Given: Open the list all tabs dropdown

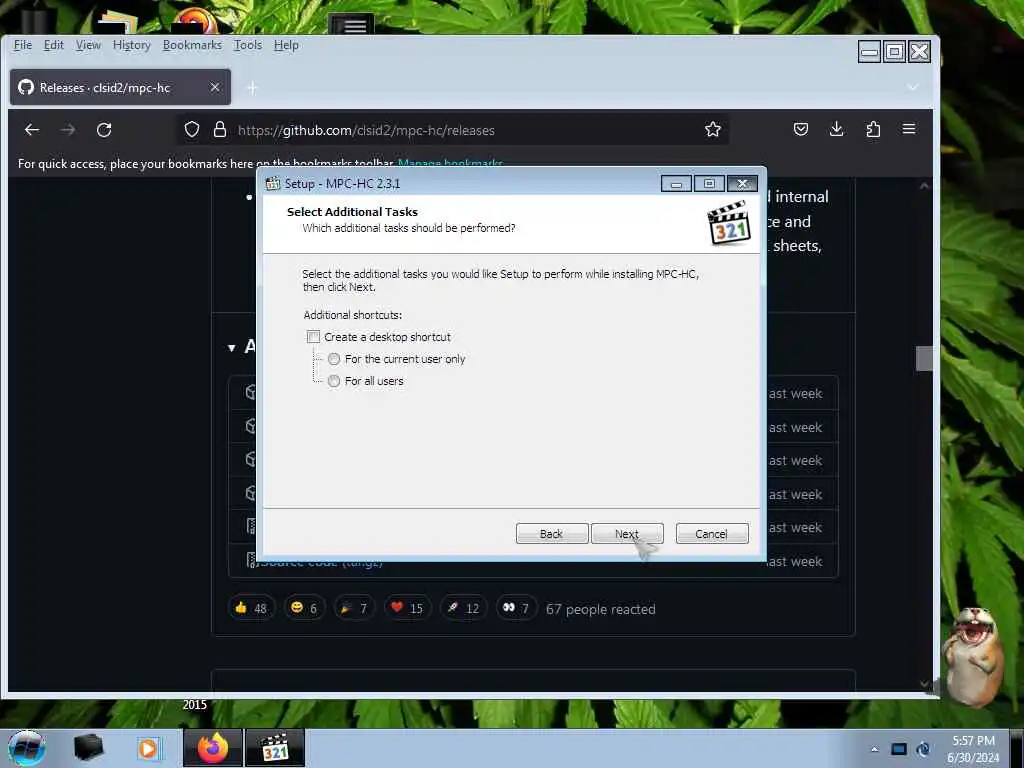Looking at the screenshot, I should tap(912, 87).
